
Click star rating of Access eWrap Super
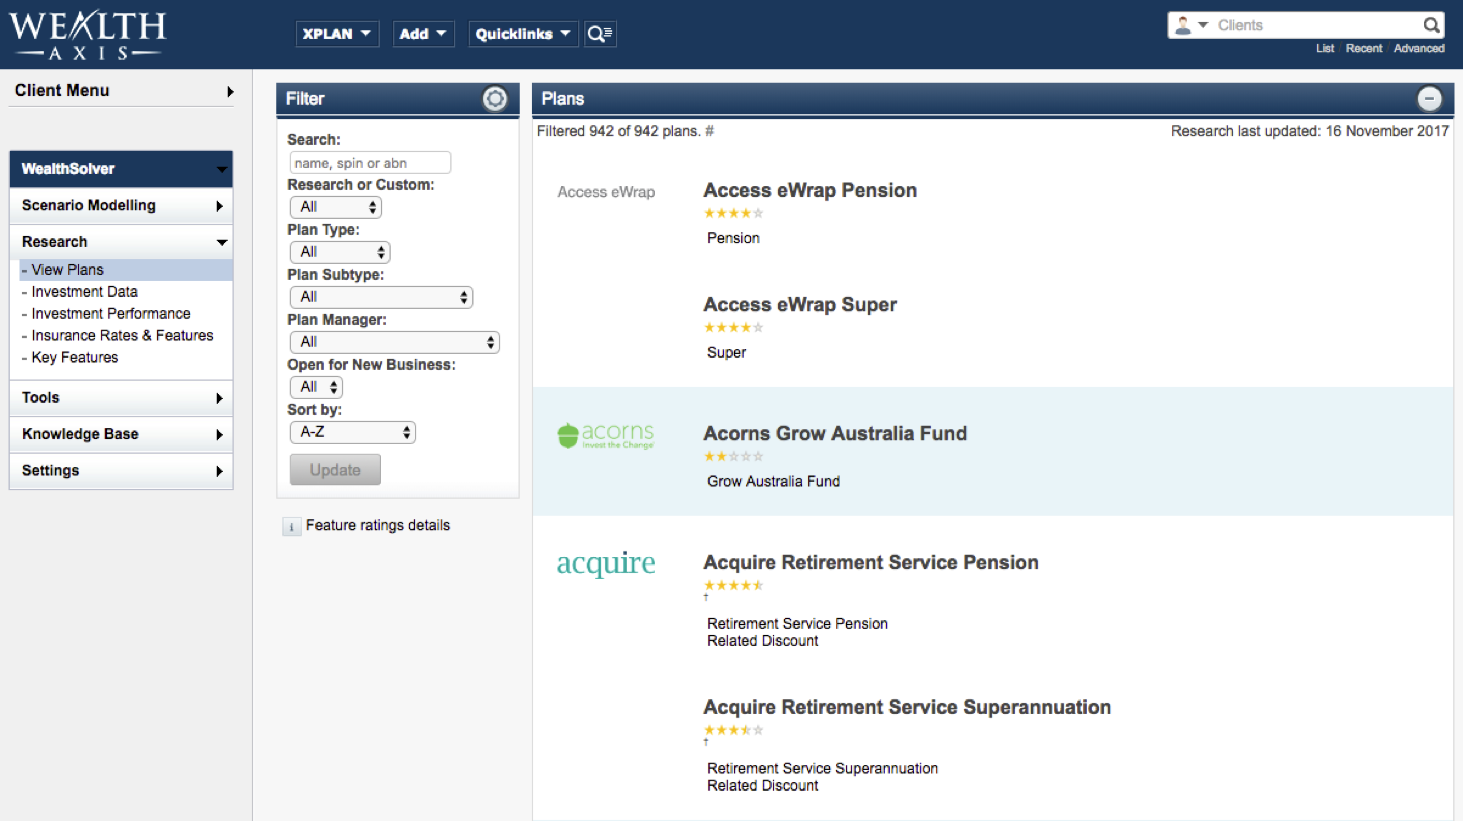[x=734, y=327]
